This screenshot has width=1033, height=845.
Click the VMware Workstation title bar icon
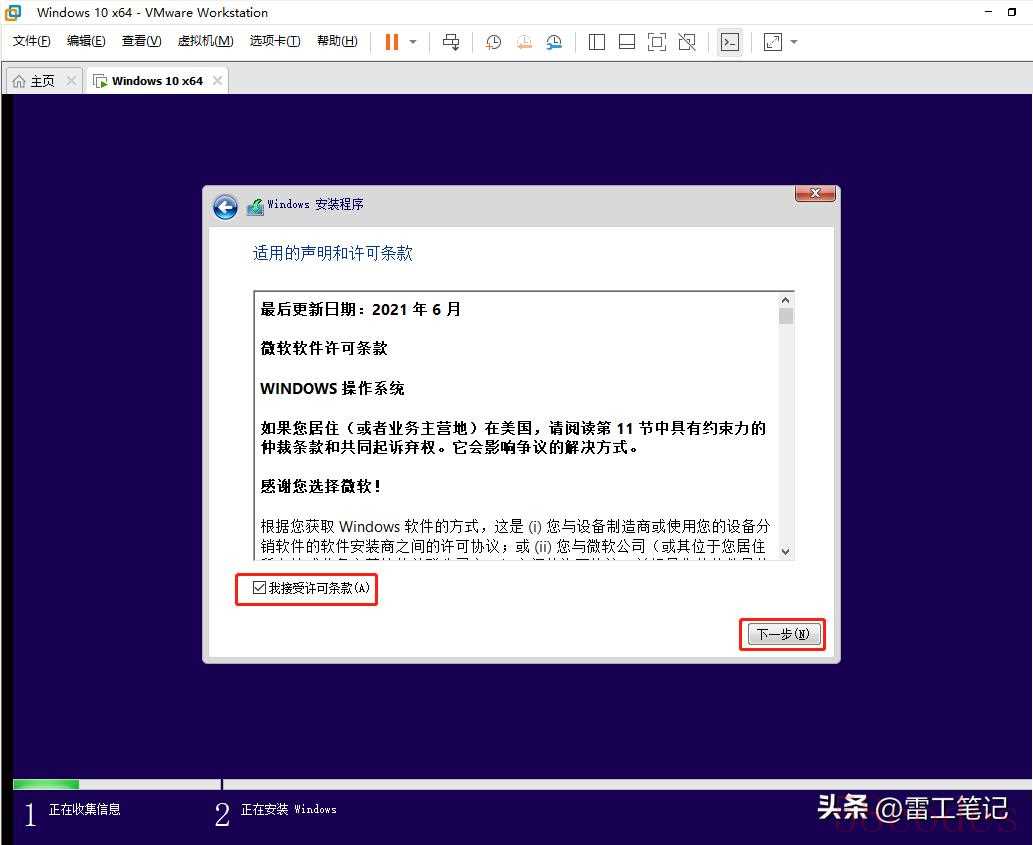tap(13, 13)
